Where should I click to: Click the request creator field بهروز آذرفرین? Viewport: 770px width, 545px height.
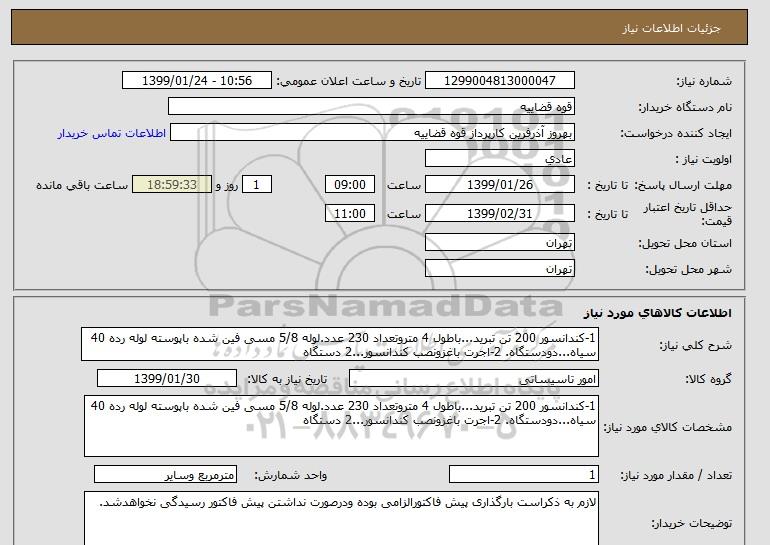point(372,133)
